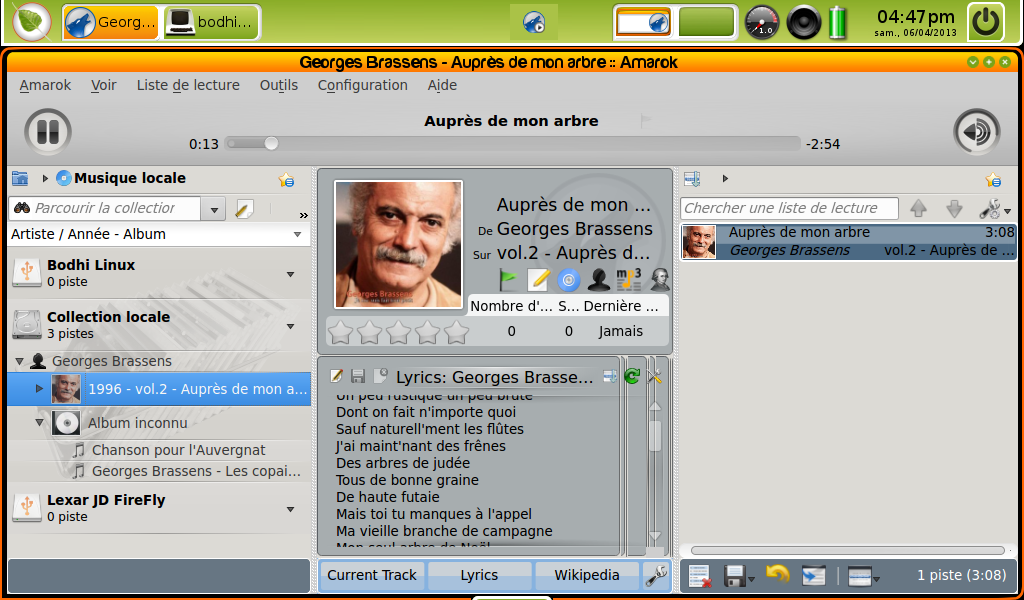The image size is (1024, 600).
Task: Click the mp3 file type icon
Action: pyautogui.click(x=629, y=279)
